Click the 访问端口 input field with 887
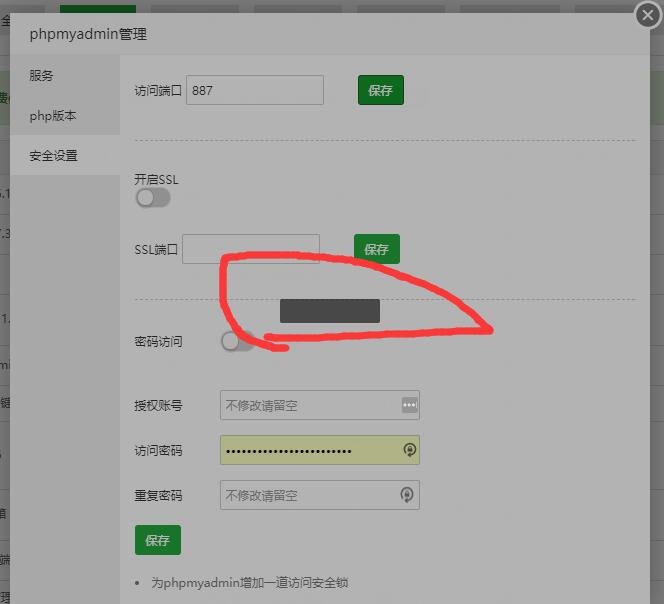664x604 pixels. pos(255,90)
